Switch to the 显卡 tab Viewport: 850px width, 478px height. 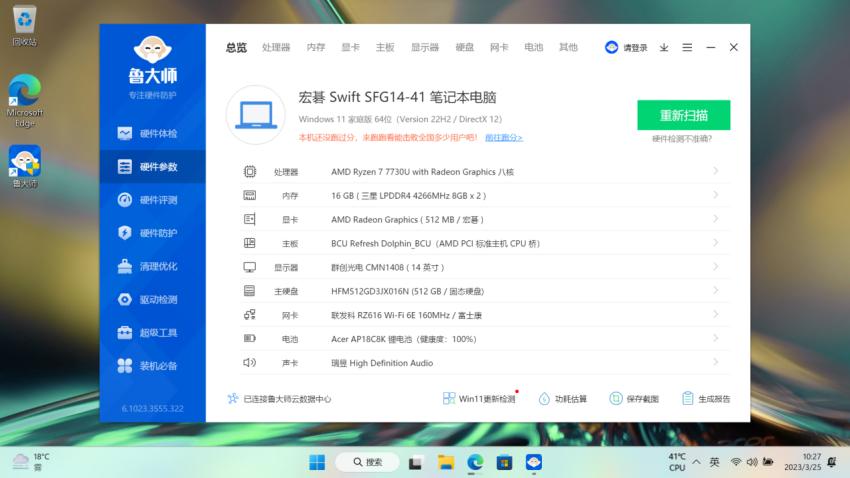(350, 47)
